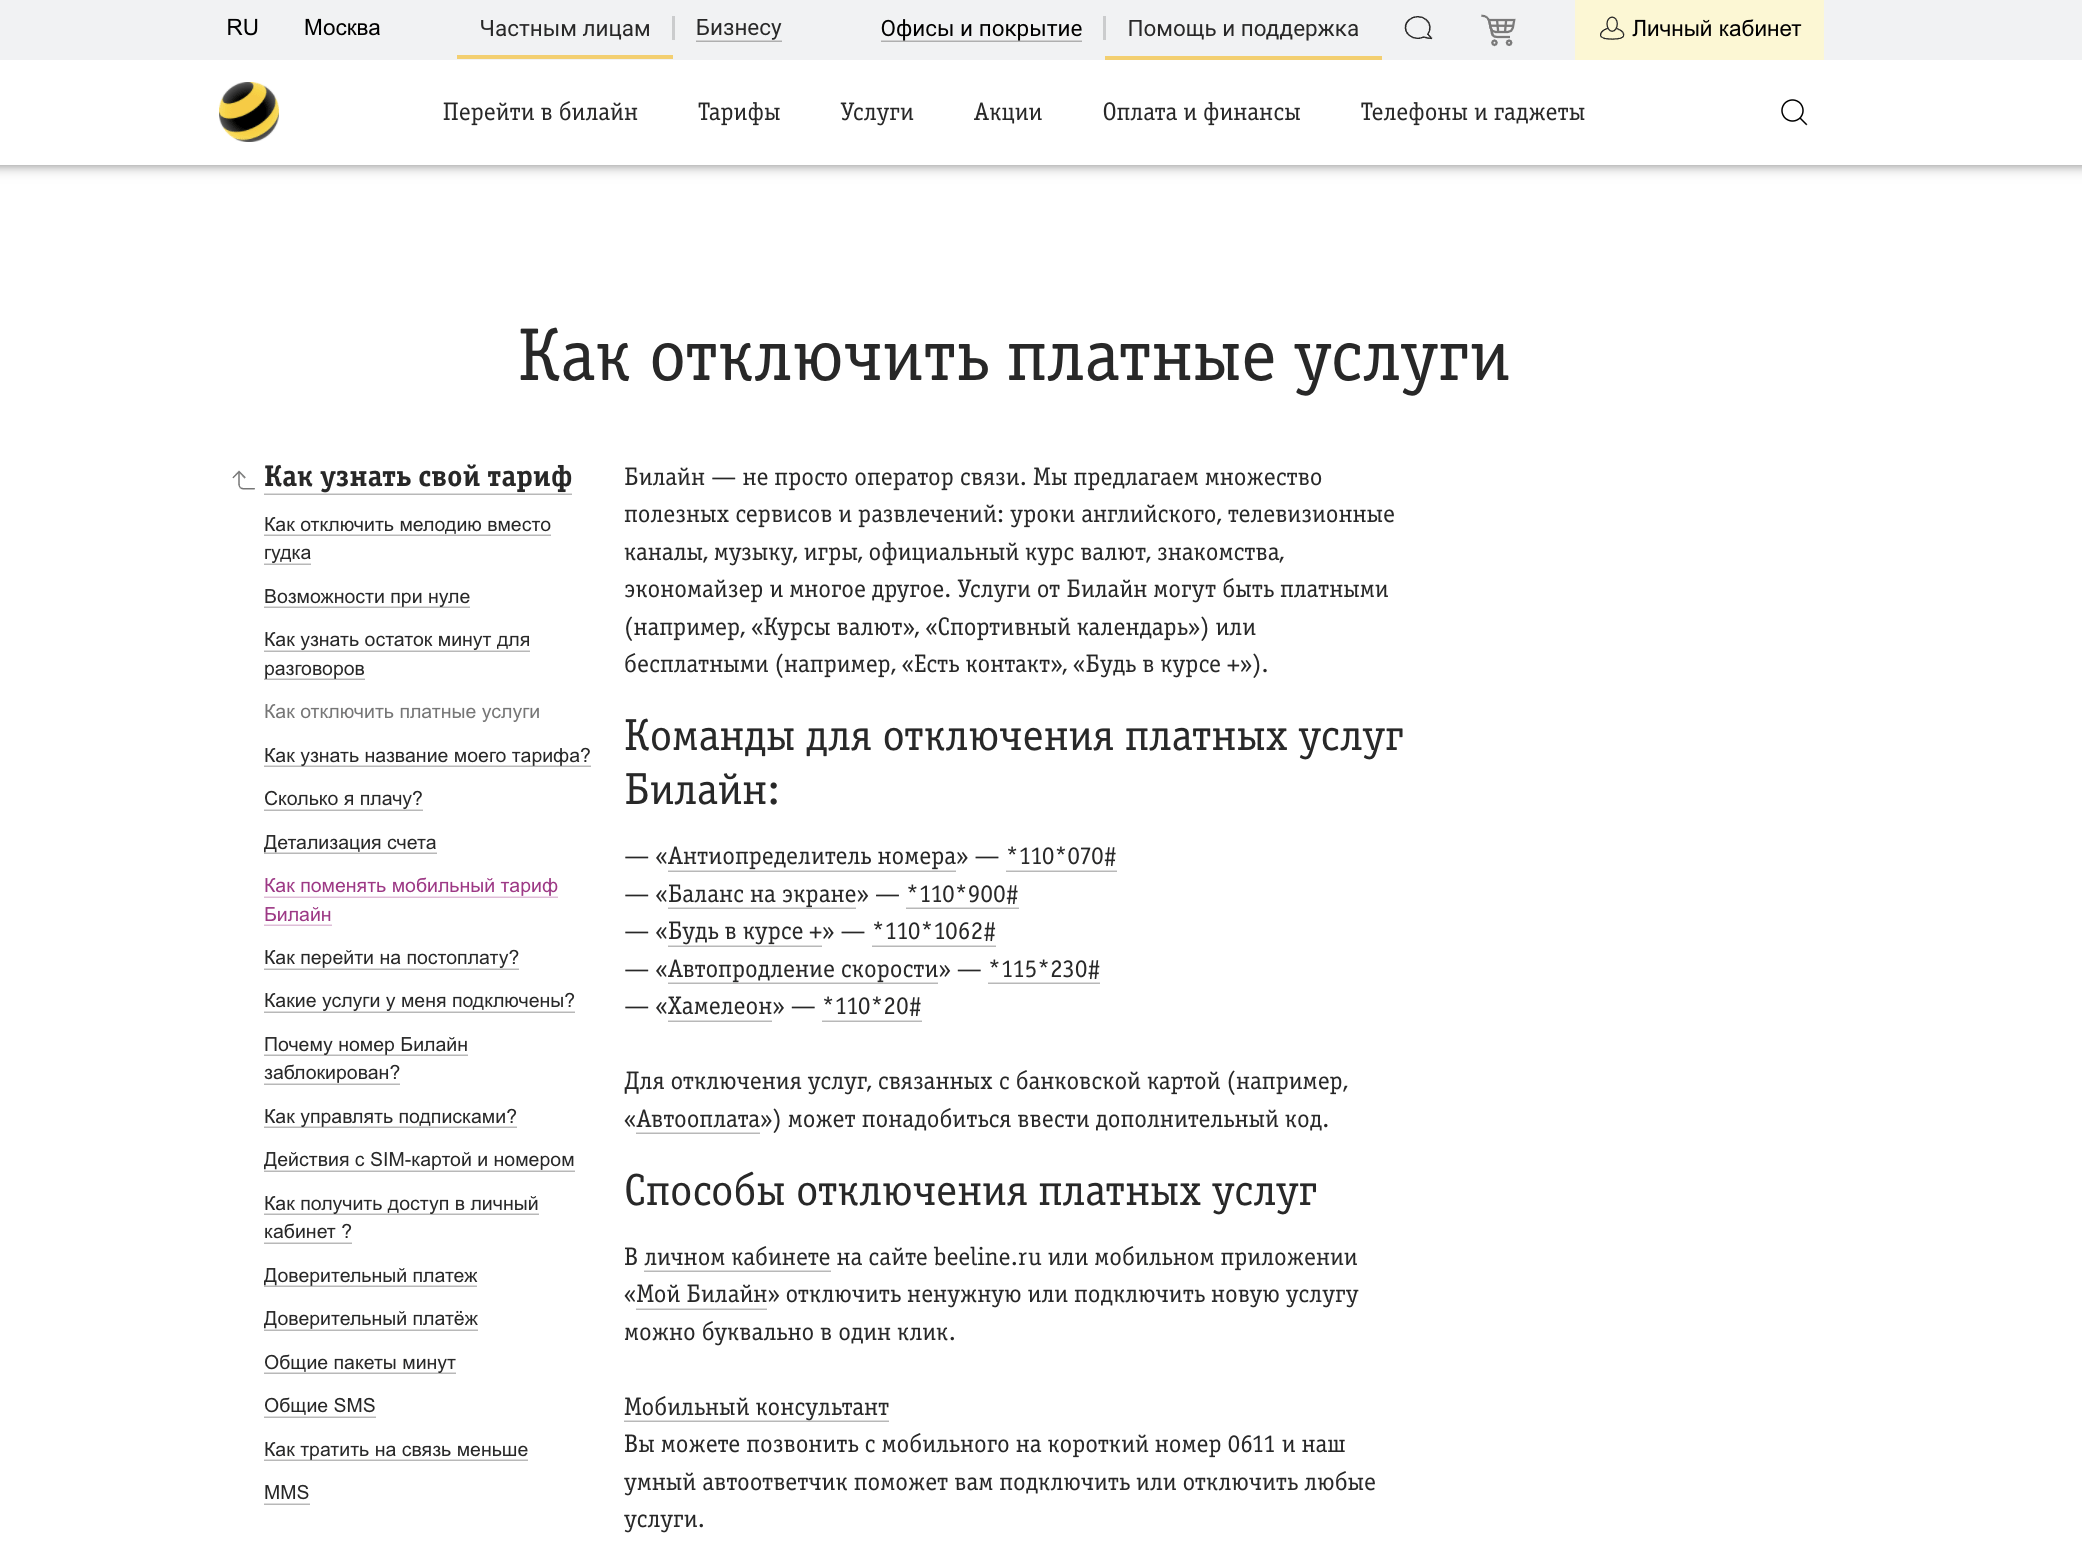Click the search icon in the main navigation
The height and width of the screenshot is (1568, 2082).
click(1794, 112)
